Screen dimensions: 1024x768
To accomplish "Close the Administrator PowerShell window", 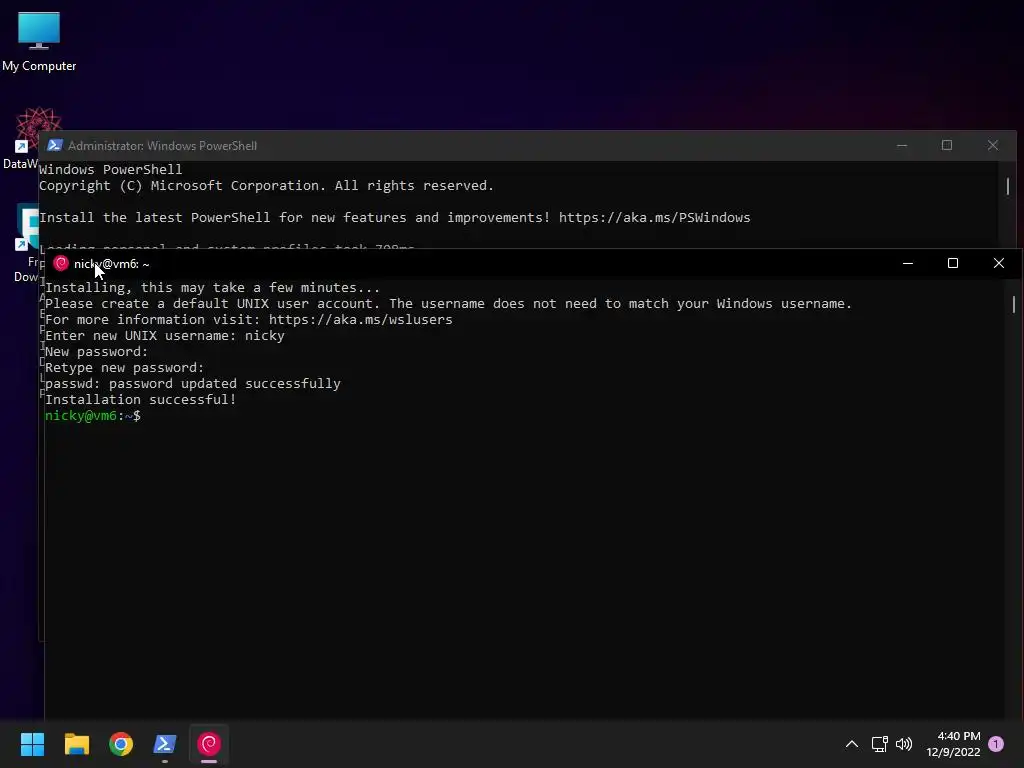I will pos(993,145).
